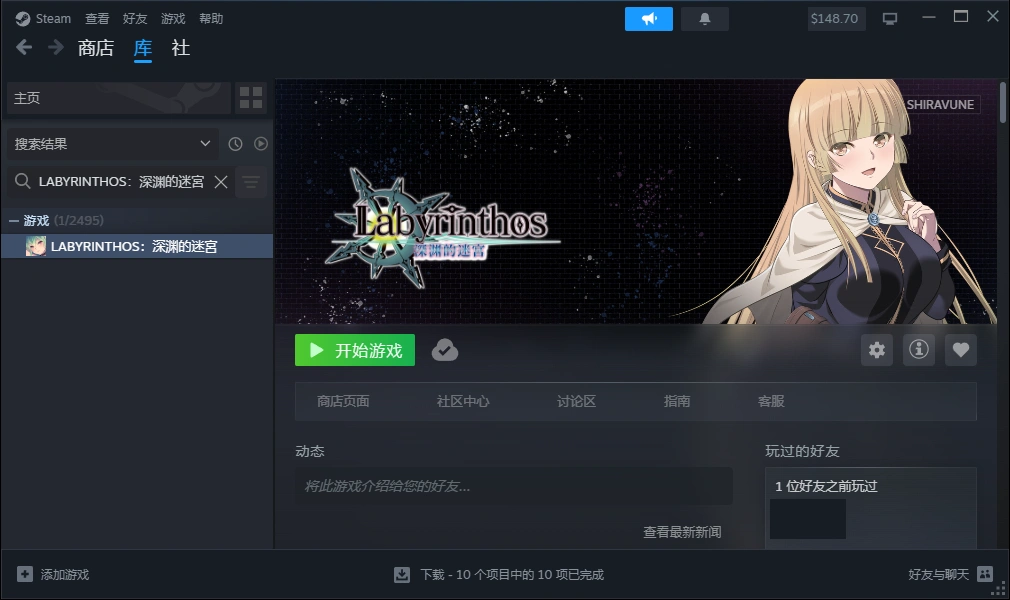1010x600 pixels.
Task: Click 添加游戏 label
Action: tap(65, 574)
